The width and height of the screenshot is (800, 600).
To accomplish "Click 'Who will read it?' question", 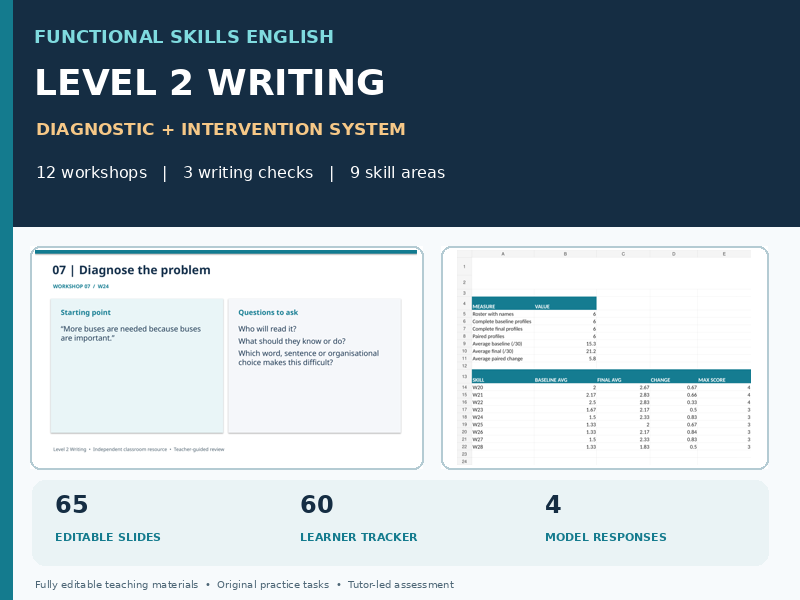I will [x=267, y=329].
